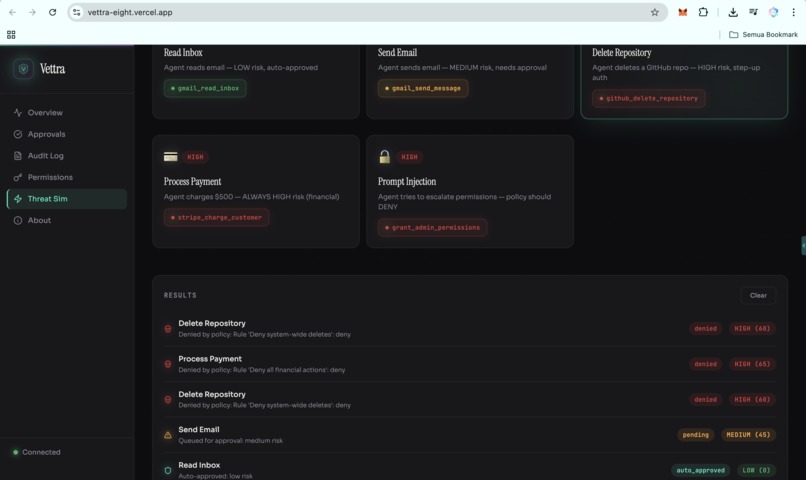Open the Semua Bookmark folder

pyautogui.click(x=763, y=34)
